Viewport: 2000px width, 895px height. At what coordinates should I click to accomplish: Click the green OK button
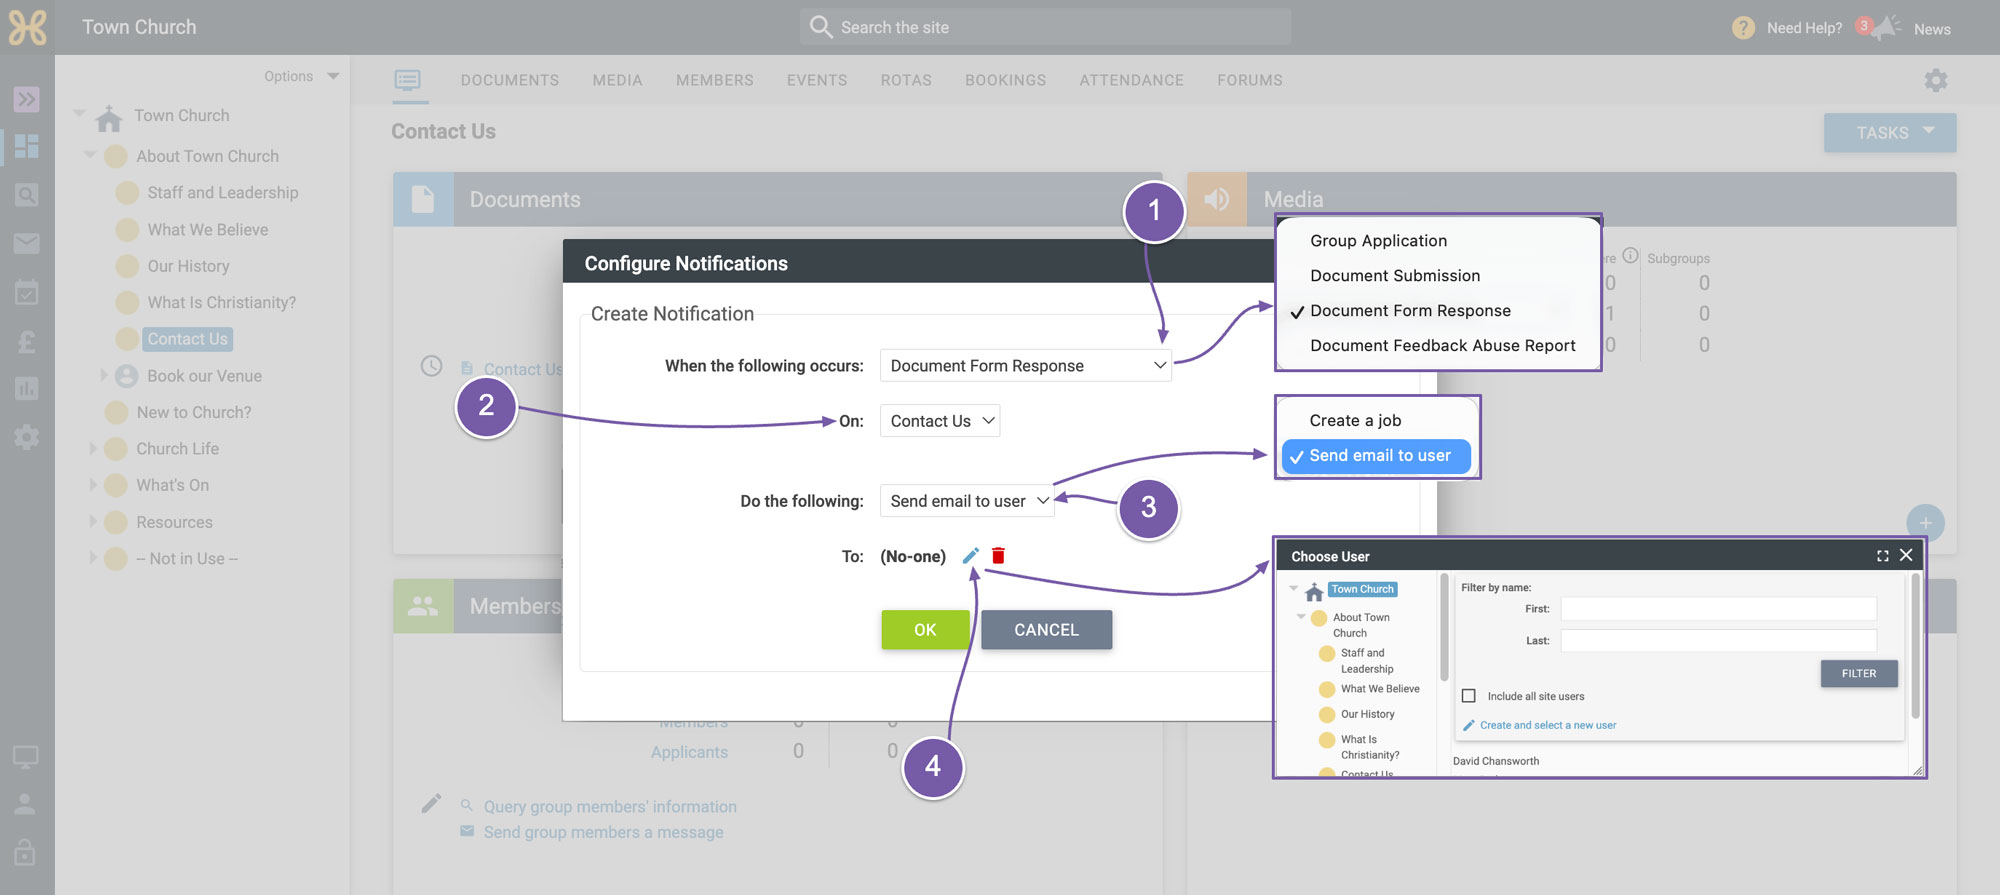(925, 630)
